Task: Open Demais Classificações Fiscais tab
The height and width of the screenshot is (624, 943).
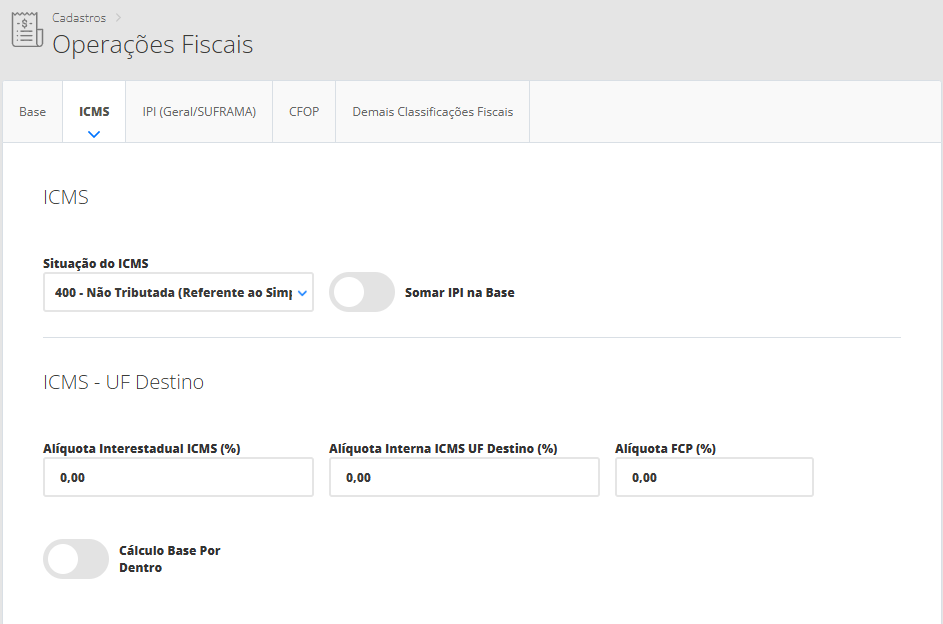Action: click(432, 112)
